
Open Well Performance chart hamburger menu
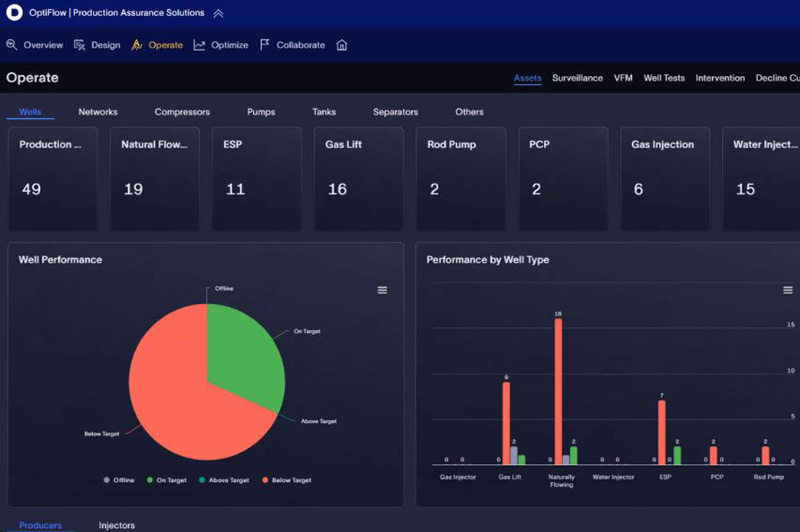[x=382, y=290]
